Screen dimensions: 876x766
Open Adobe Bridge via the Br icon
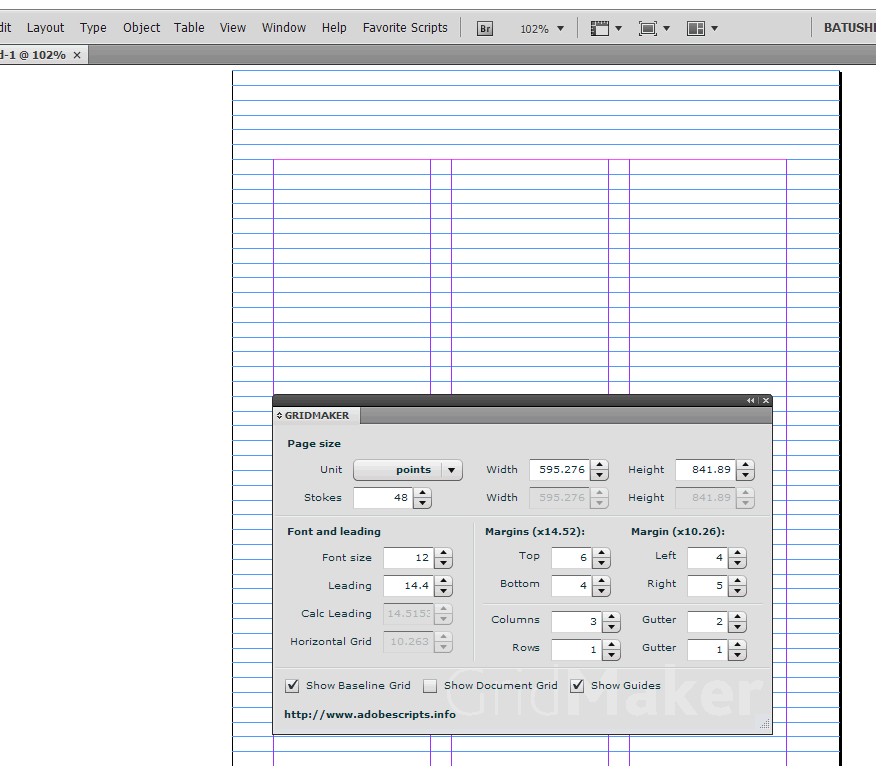485,28
